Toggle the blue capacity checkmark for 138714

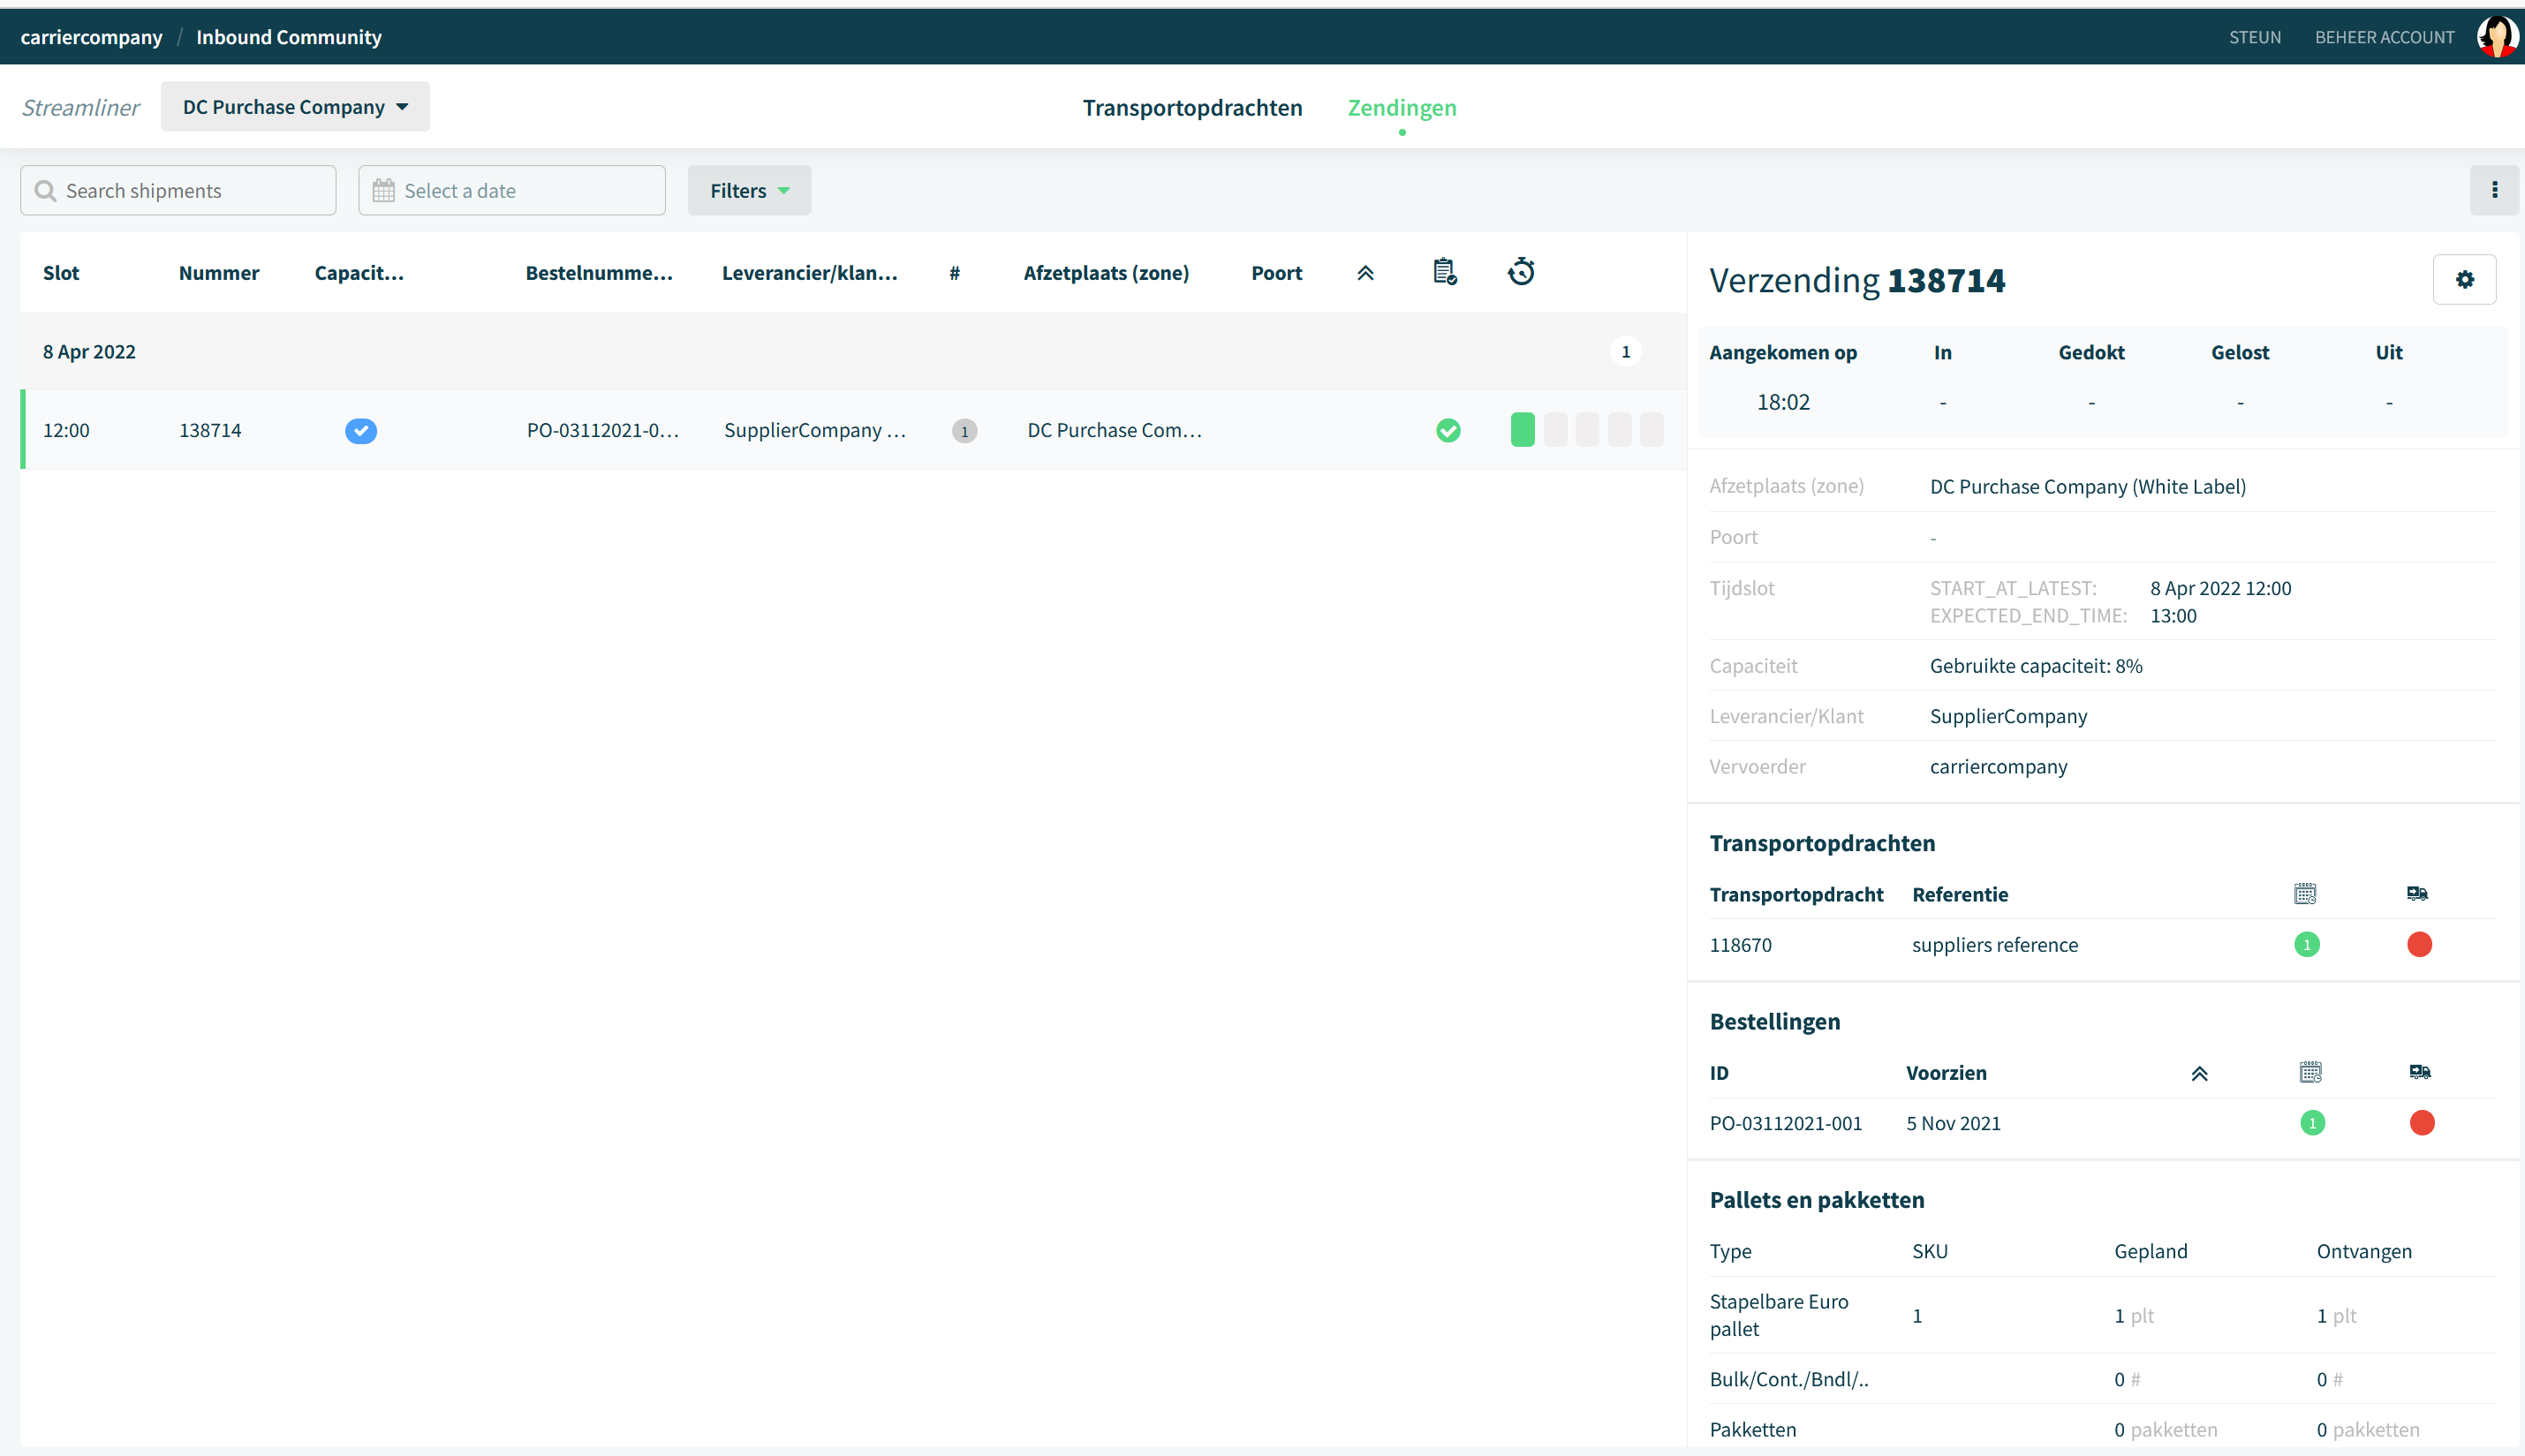(x=361, y=431)
